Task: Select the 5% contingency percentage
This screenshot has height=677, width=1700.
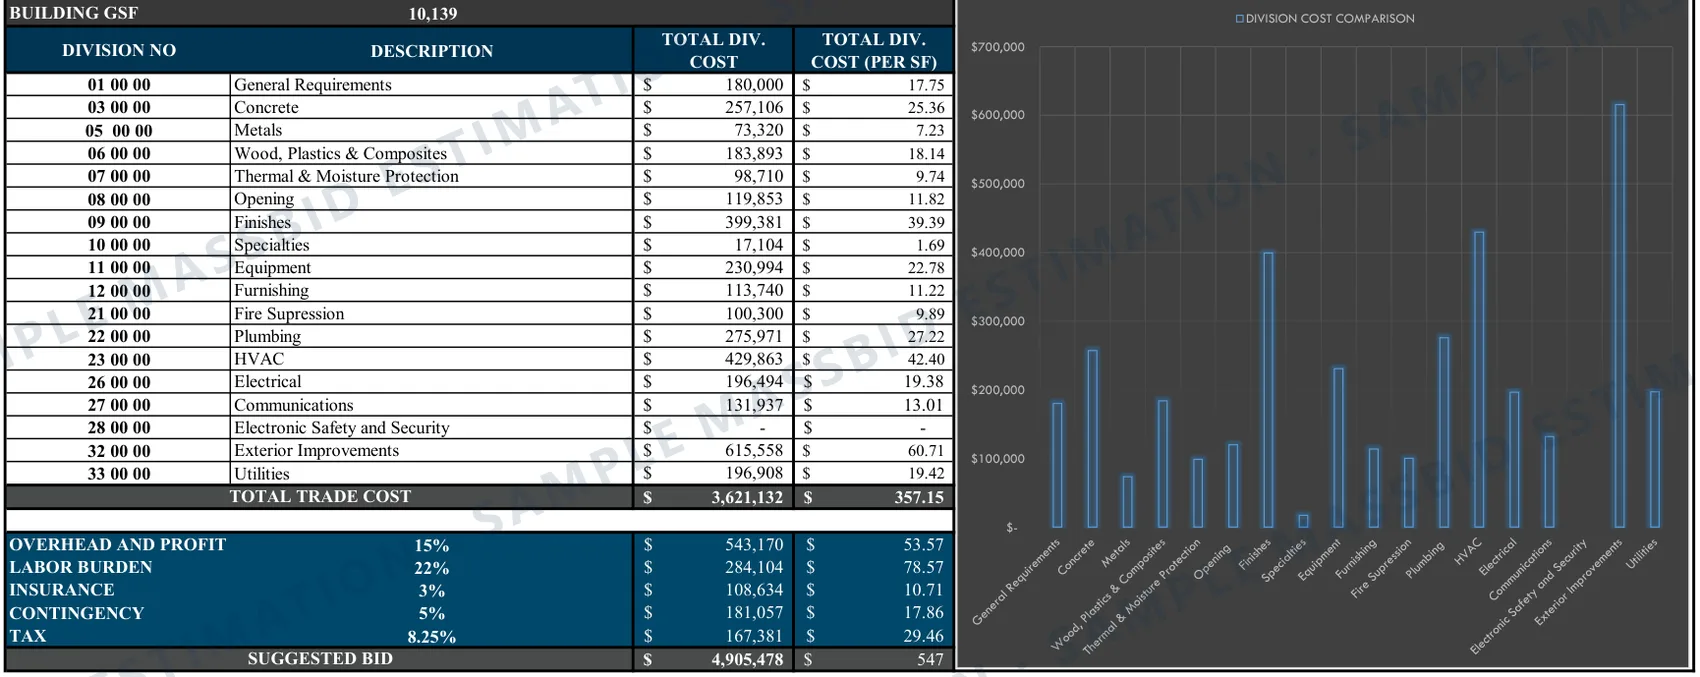Action: 432,614
